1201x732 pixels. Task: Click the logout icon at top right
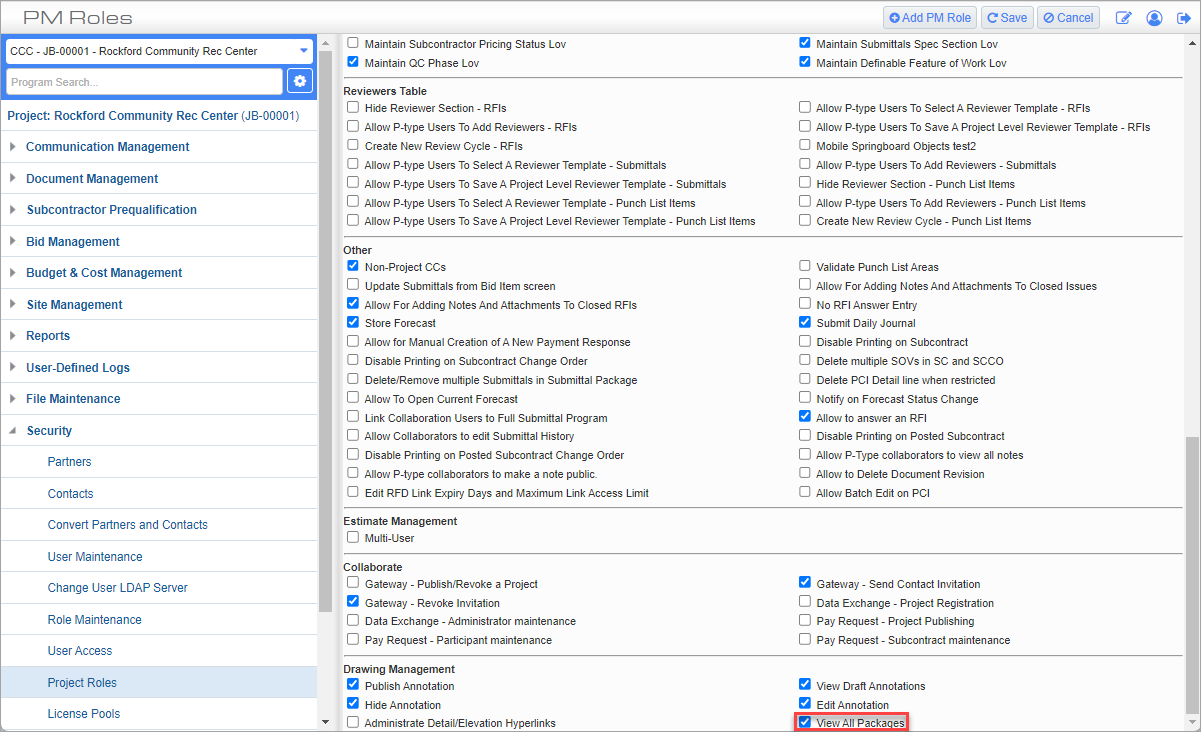1183,18
